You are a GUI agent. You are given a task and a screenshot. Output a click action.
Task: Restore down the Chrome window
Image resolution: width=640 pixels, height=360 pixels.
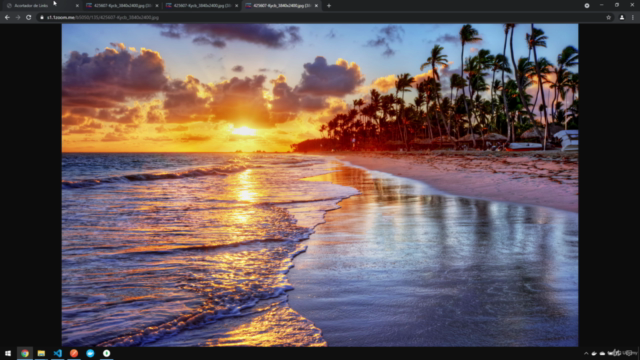[617, 5]
